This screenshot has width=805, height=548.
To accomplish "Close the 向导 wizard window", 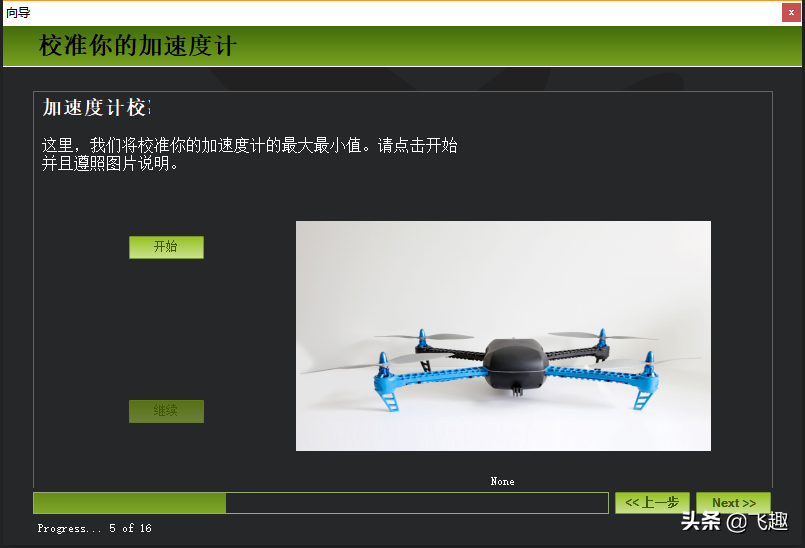I will pos(791,12).
